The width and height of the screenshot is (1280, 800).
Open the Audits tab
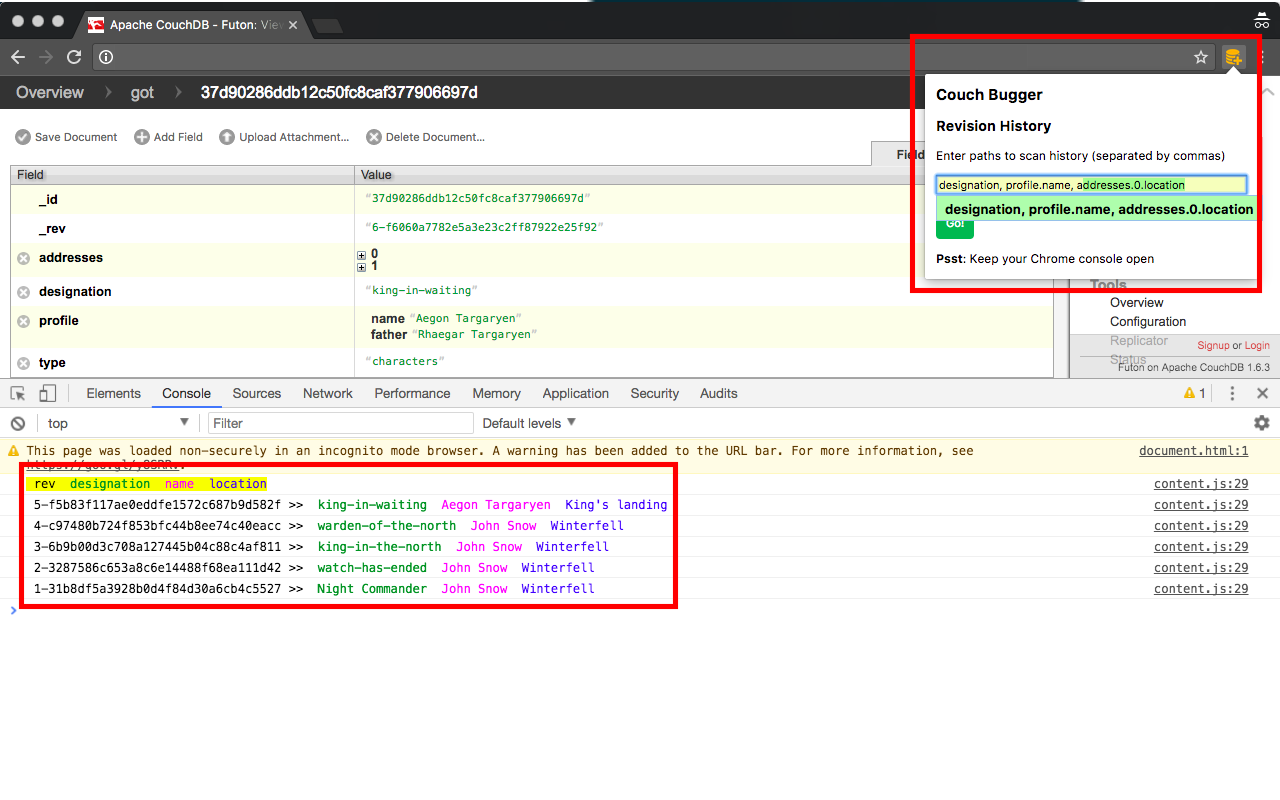tap(719, 393)
